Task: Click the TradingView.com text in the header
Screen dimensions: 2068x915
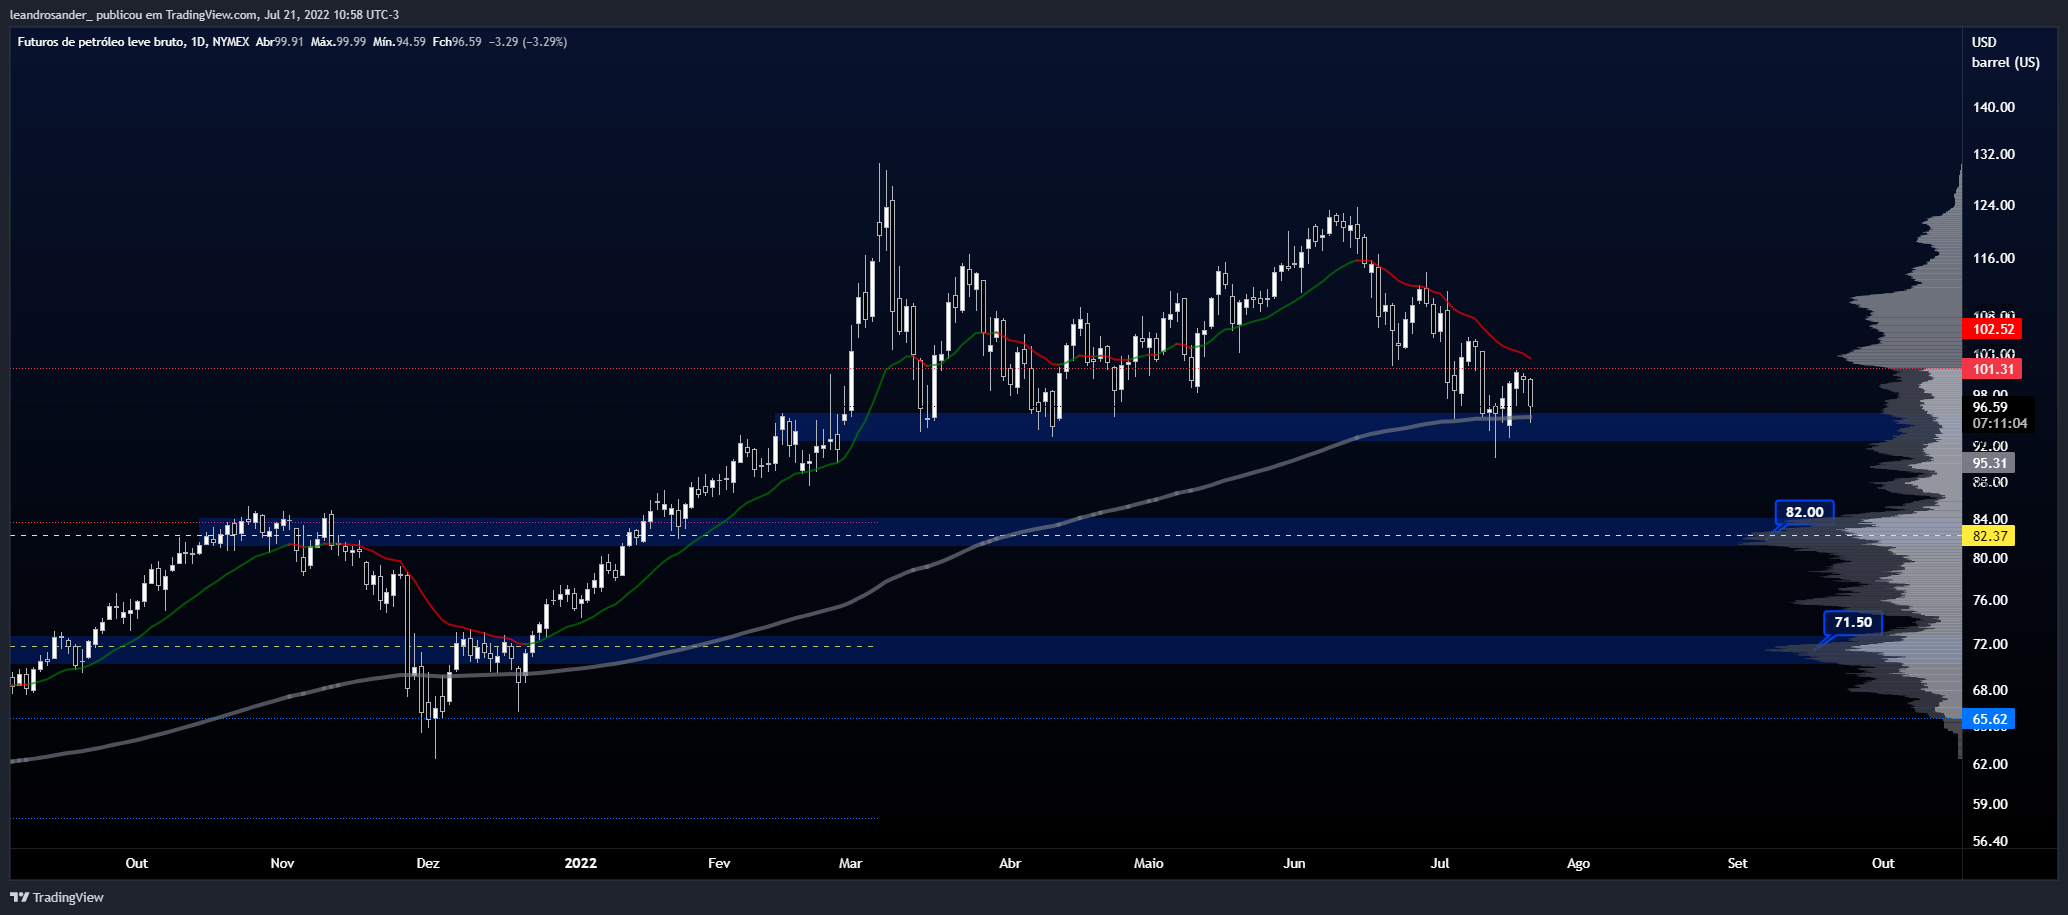Action: pos(209,14)
